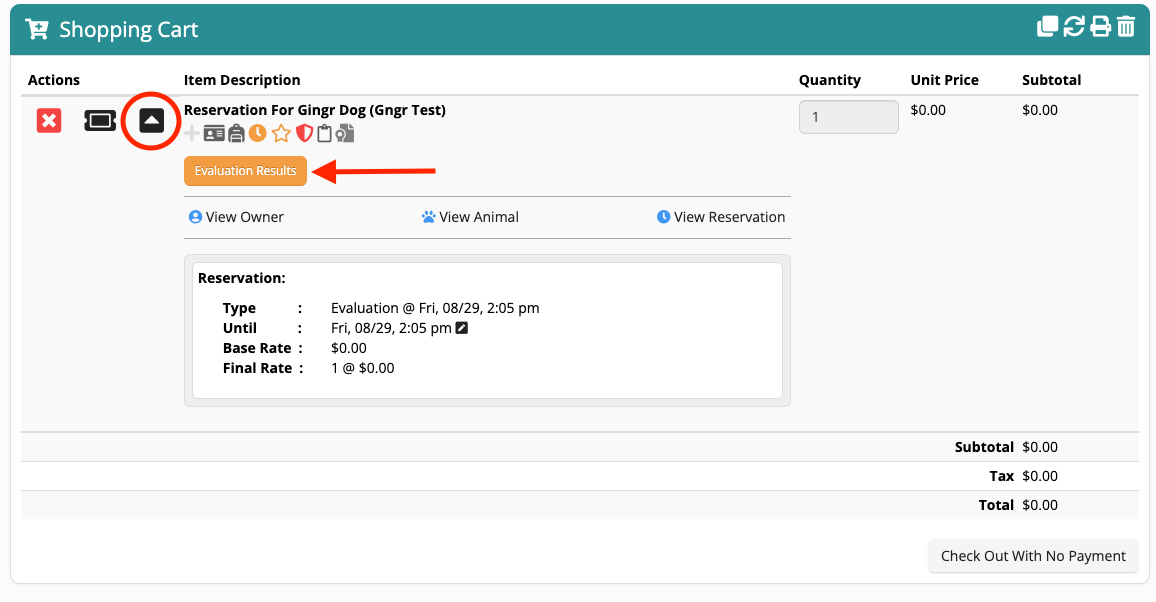Click the 'Base Rate' label
The width and height of the screenshot is (1156, 602).
tap(257, 349)
